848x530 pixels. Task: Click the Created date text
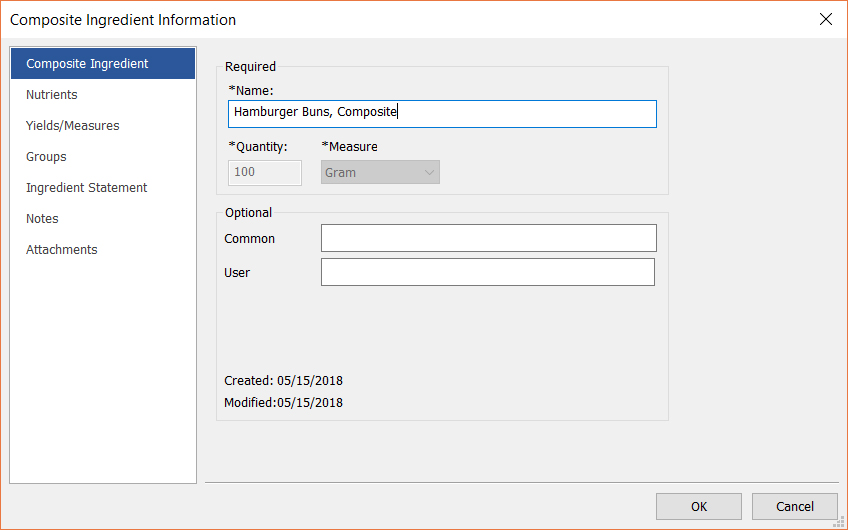click(x=284, y=381)
